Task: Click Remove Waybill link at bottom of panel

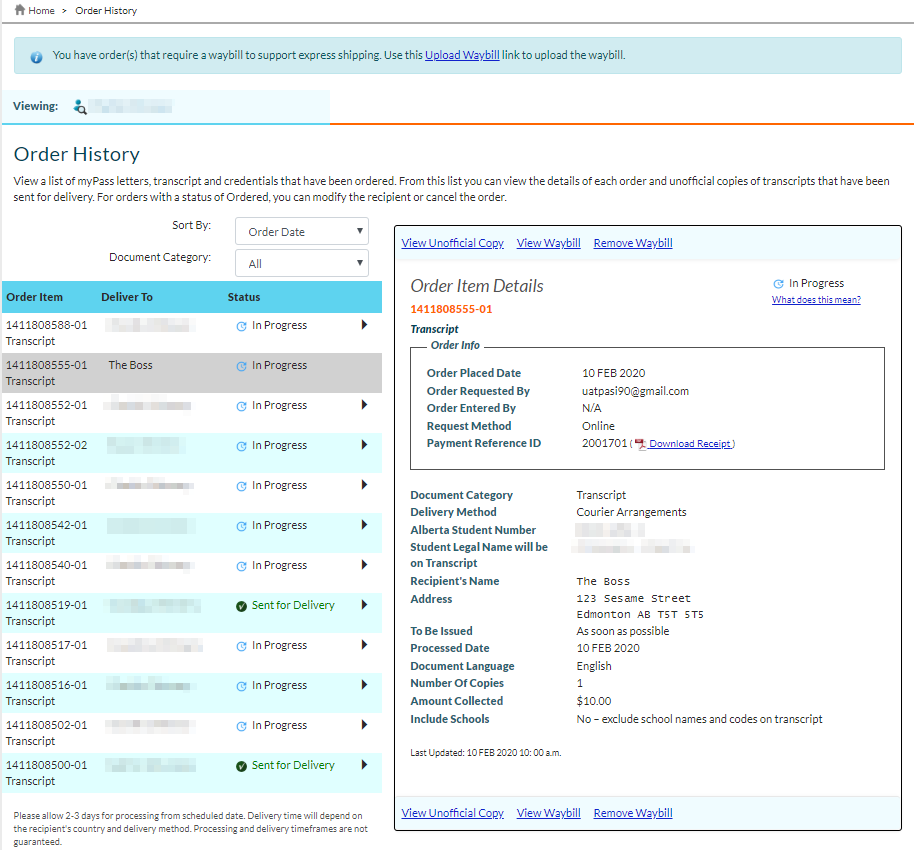Action: coord(632,813)
